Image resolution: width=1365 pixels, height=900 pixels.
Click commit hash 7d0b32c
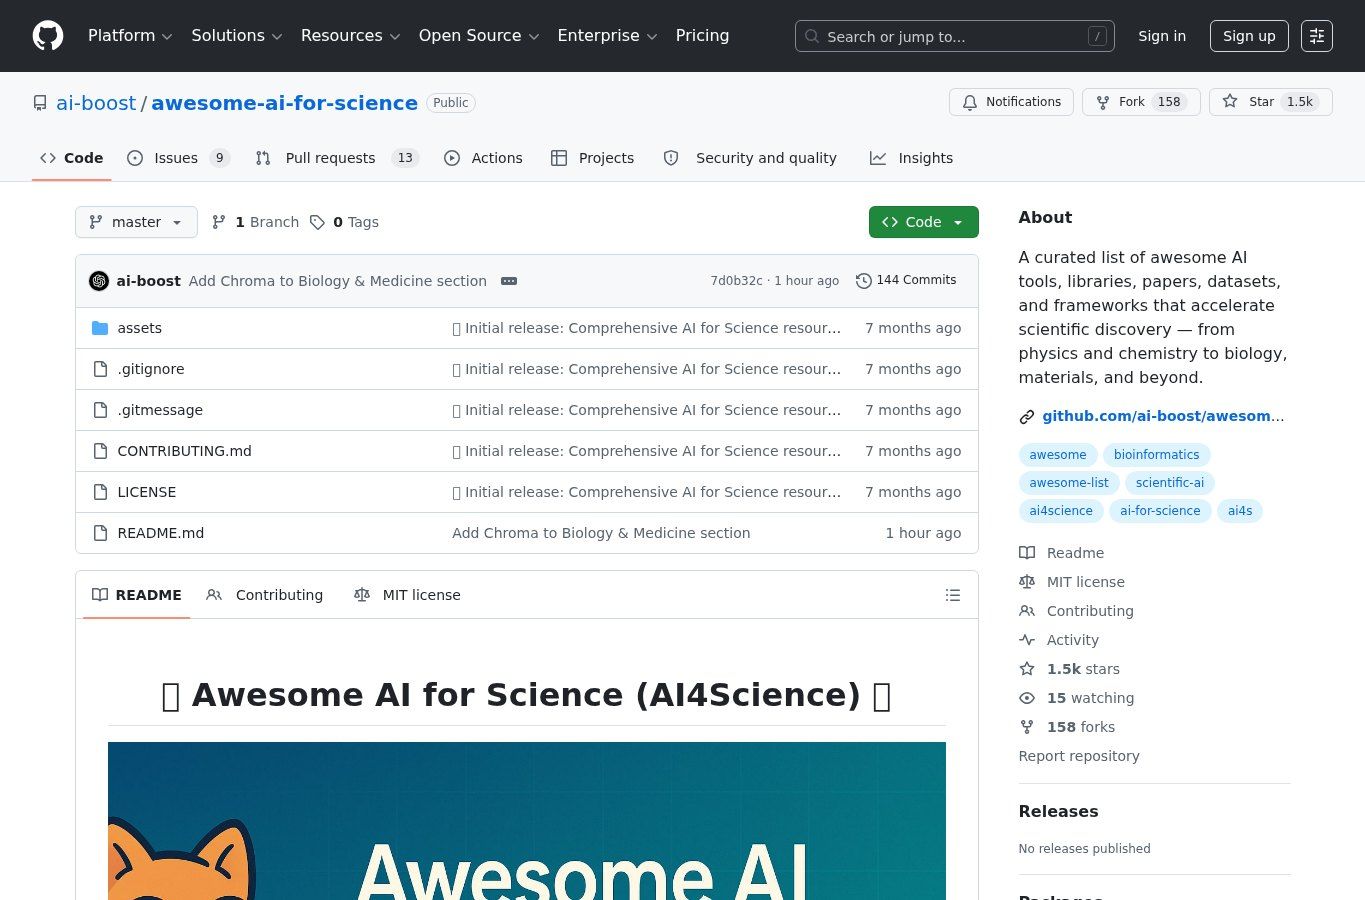[736, 281]
